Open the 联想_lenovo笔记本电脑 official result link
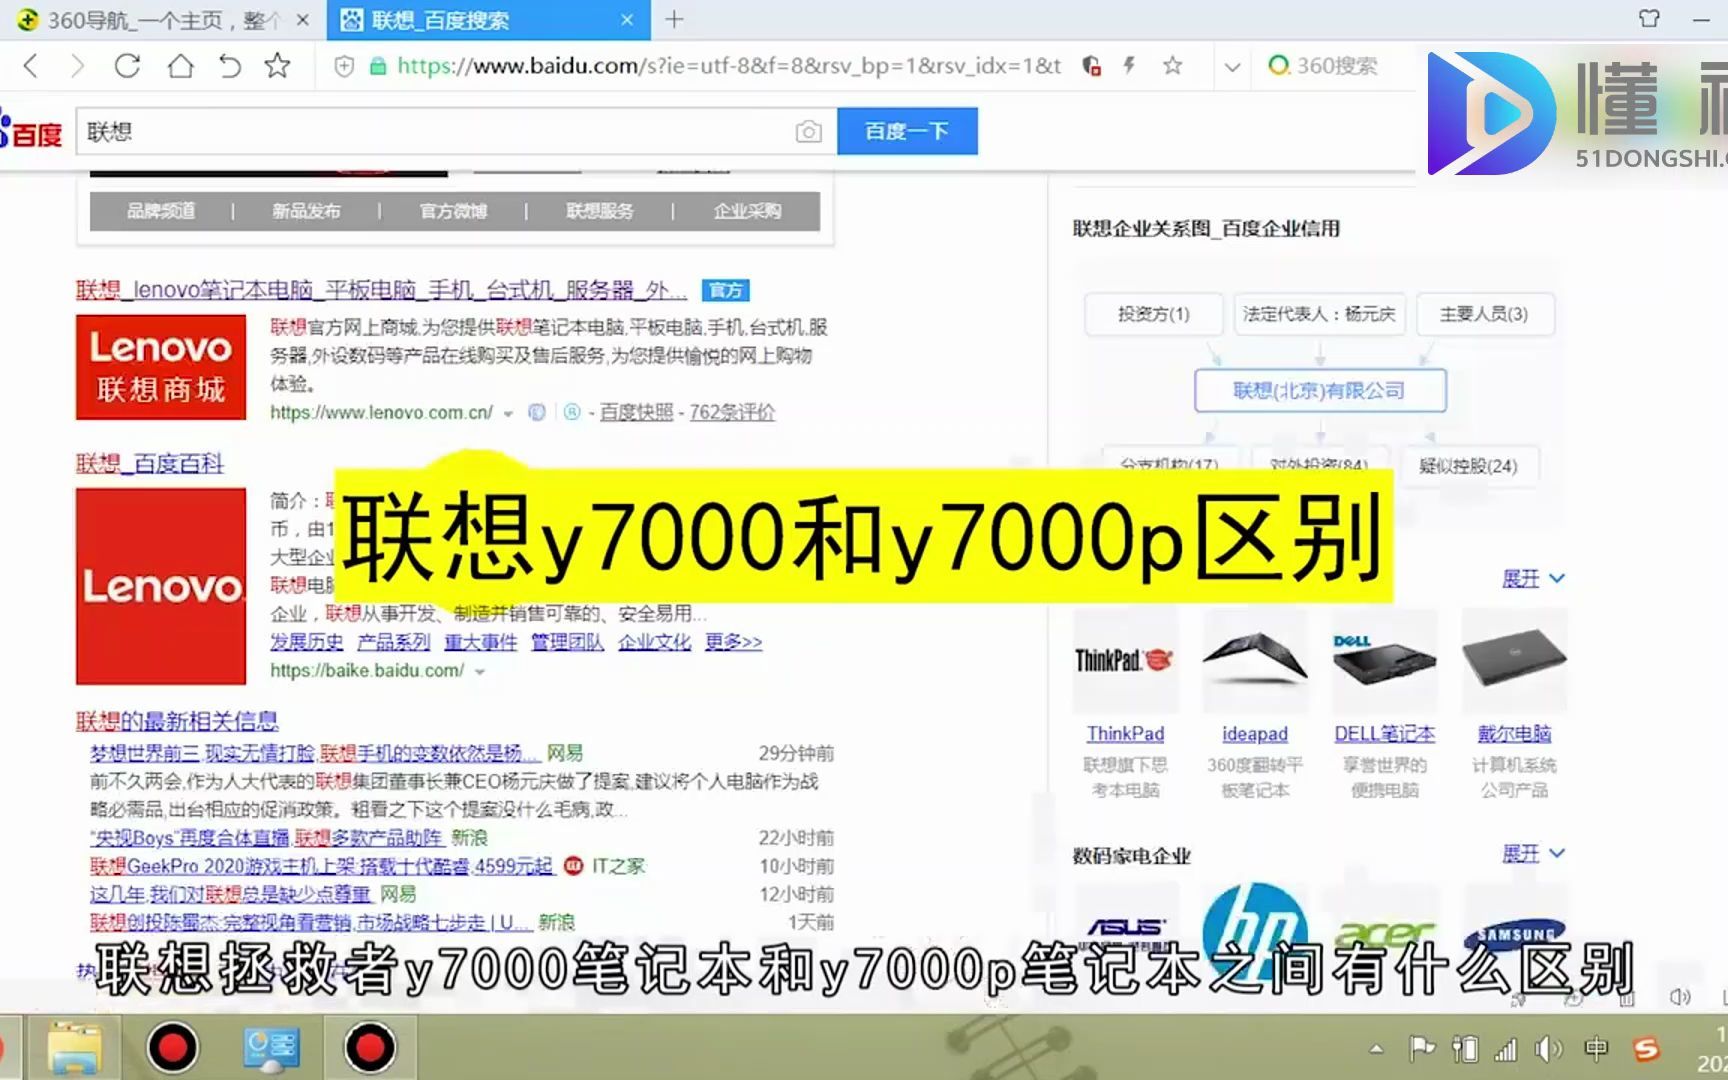The image size is (1728, 1080). 381,290
